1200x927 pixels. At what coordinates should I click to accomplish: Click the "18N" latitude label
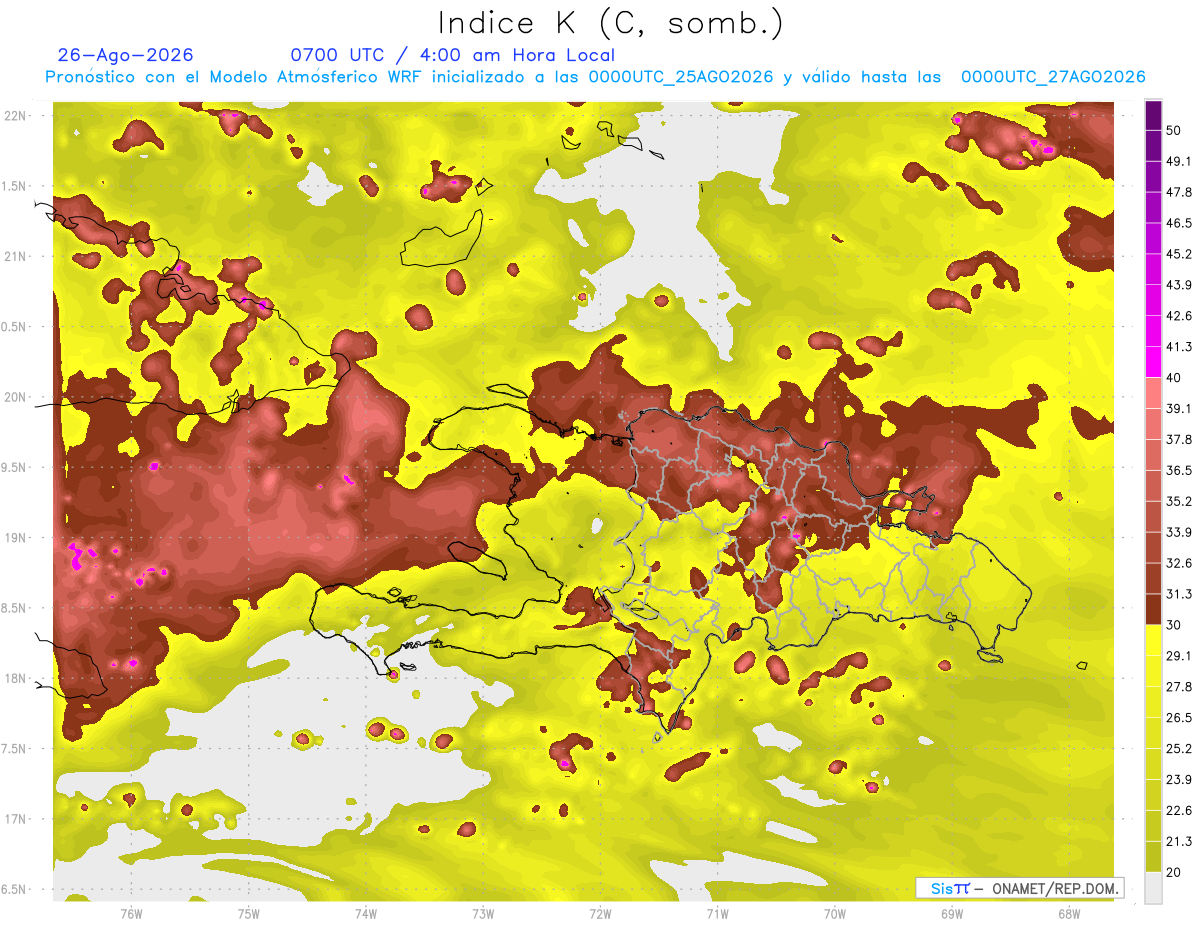click(x=15, y=678)
